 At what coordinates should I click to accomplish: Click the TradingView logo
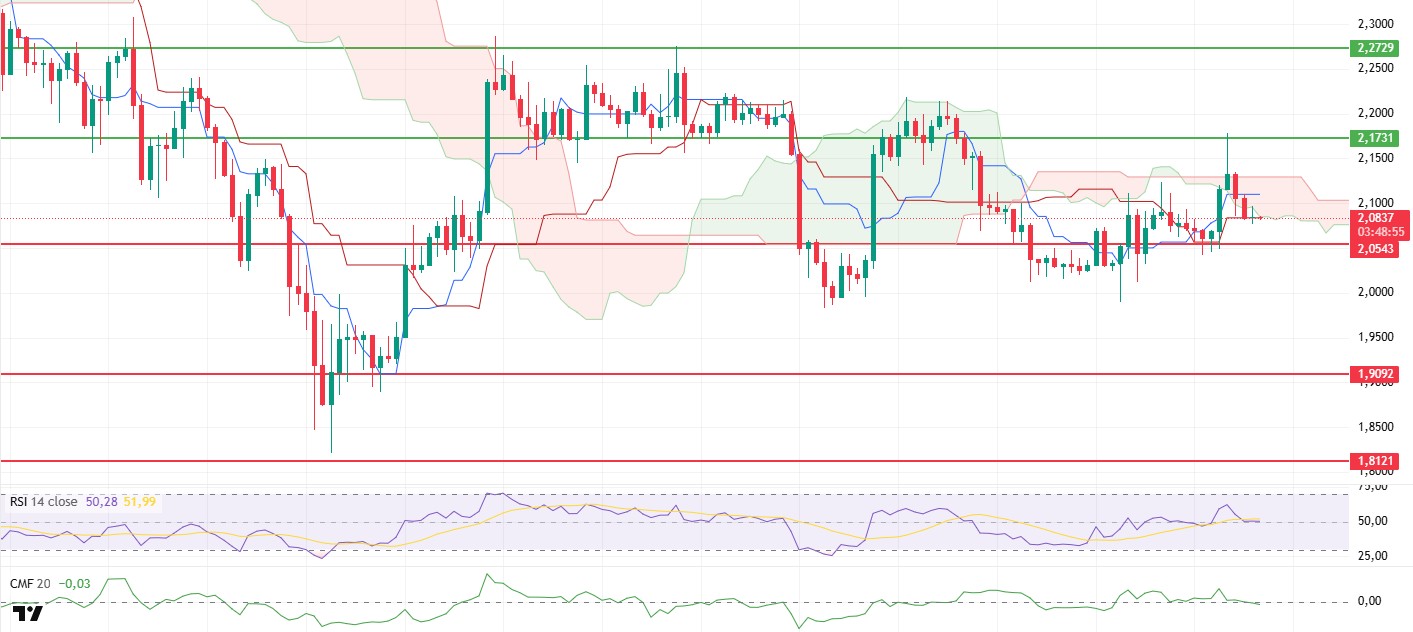(x=28, y=613)
